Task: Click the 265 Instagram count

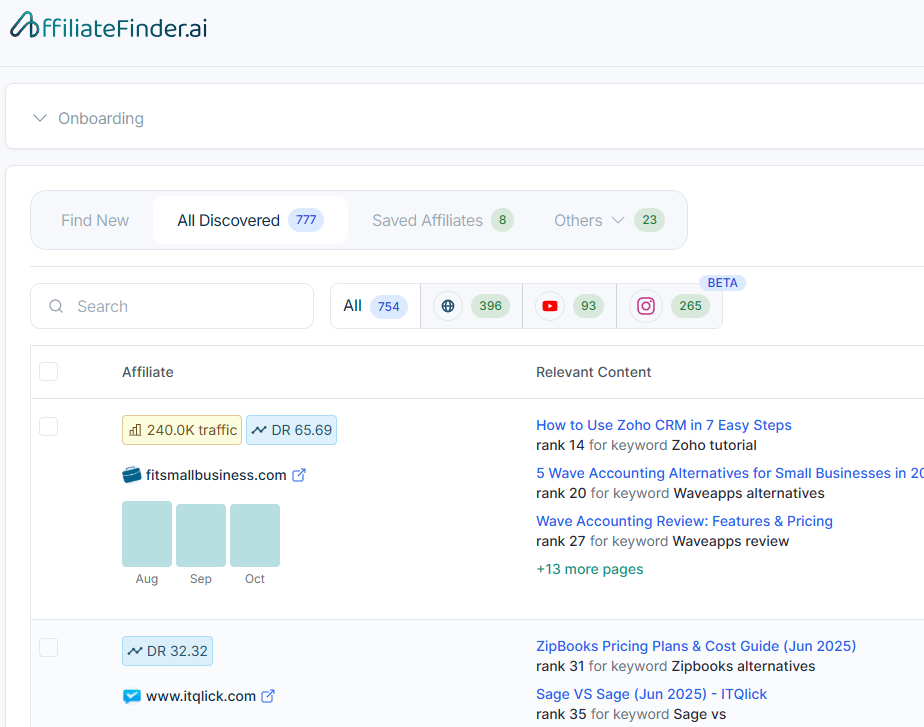Action: tap(690, 306)
